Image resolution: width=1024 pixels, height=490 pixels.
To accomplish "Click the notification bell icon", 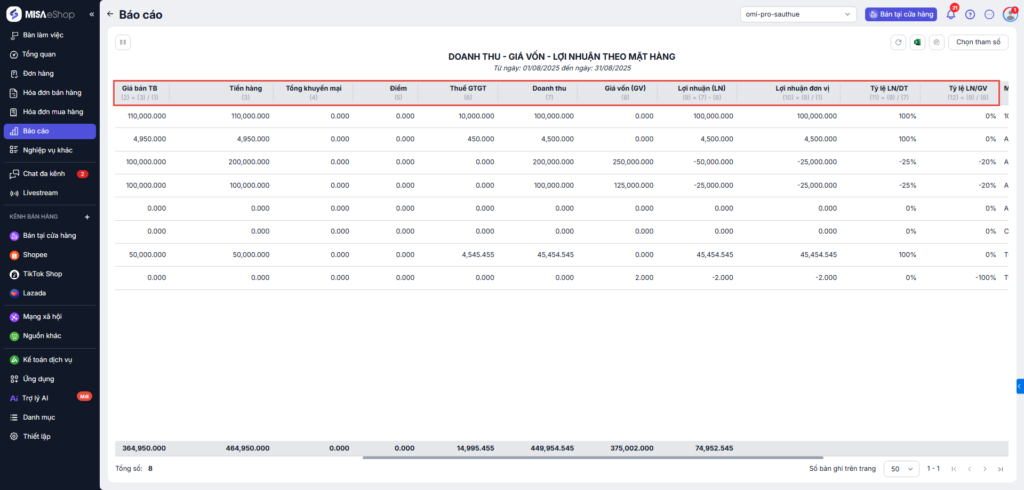I will coord(951,15).
